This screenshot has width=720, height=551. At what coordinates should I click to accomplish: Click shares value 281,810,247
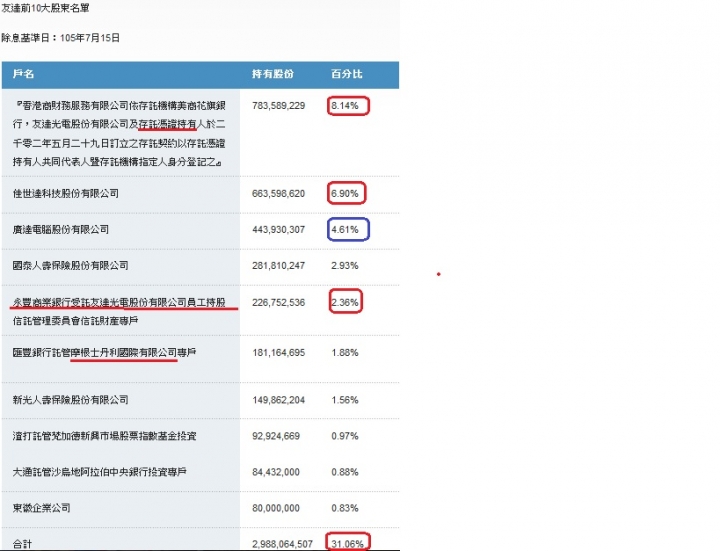(x=278, y=265)
